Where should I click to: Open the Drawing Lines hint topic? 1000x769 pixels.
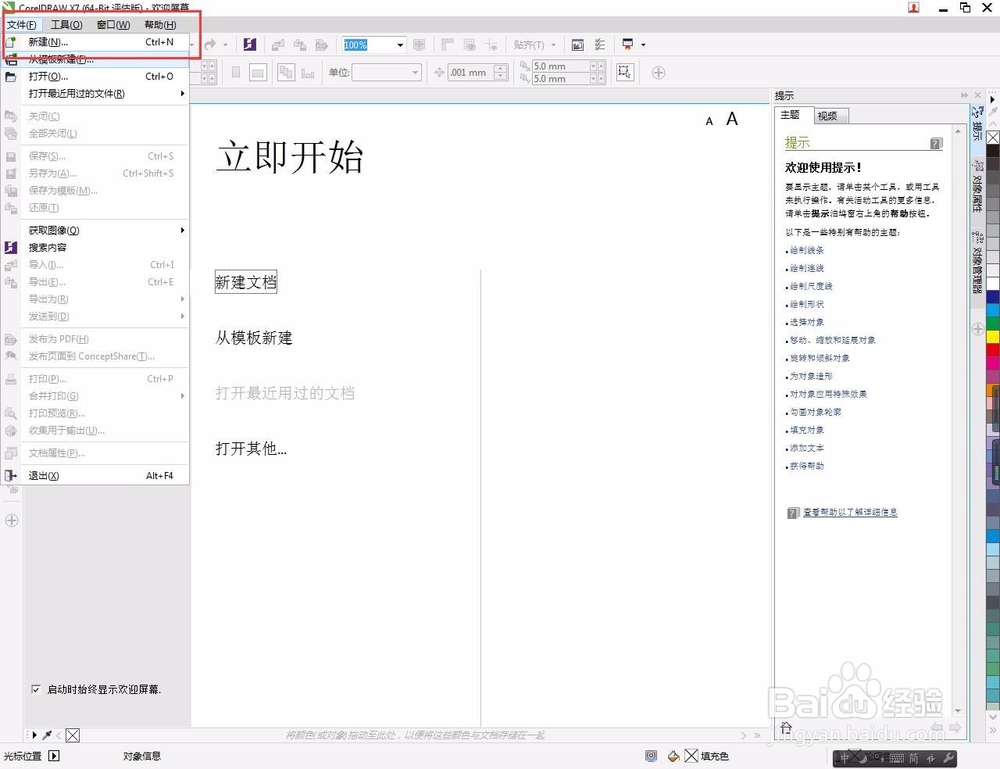pos(807,250)
